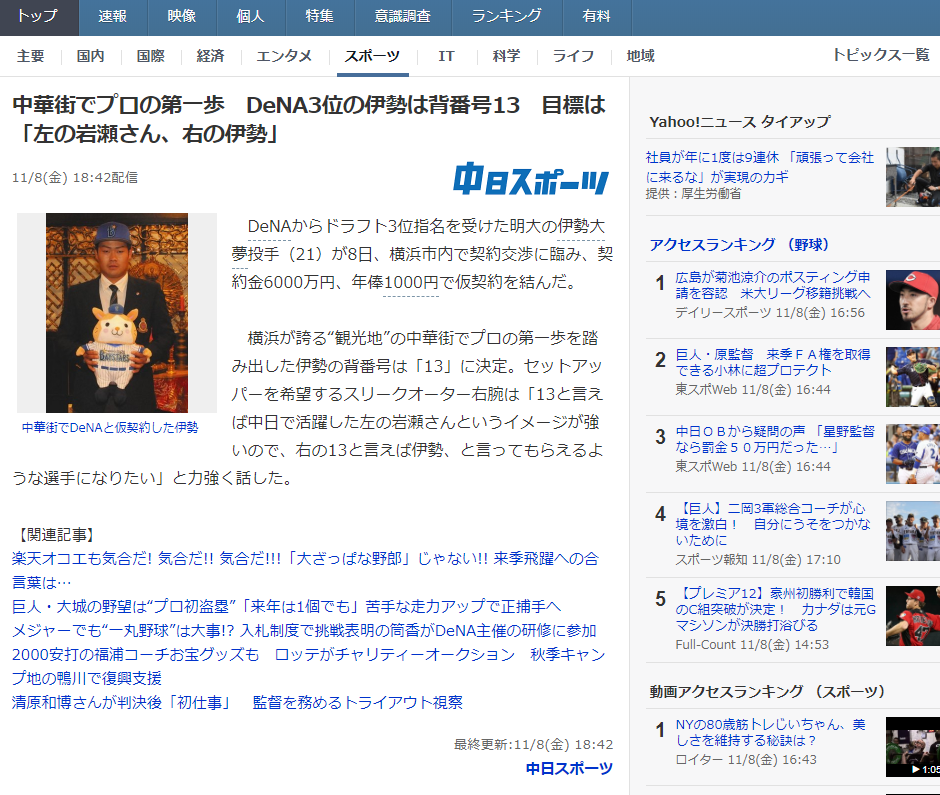Screen dimensions: 940x795
Task: Open related article 清原和博さんが判決後
Action: [x=237, y=703]
